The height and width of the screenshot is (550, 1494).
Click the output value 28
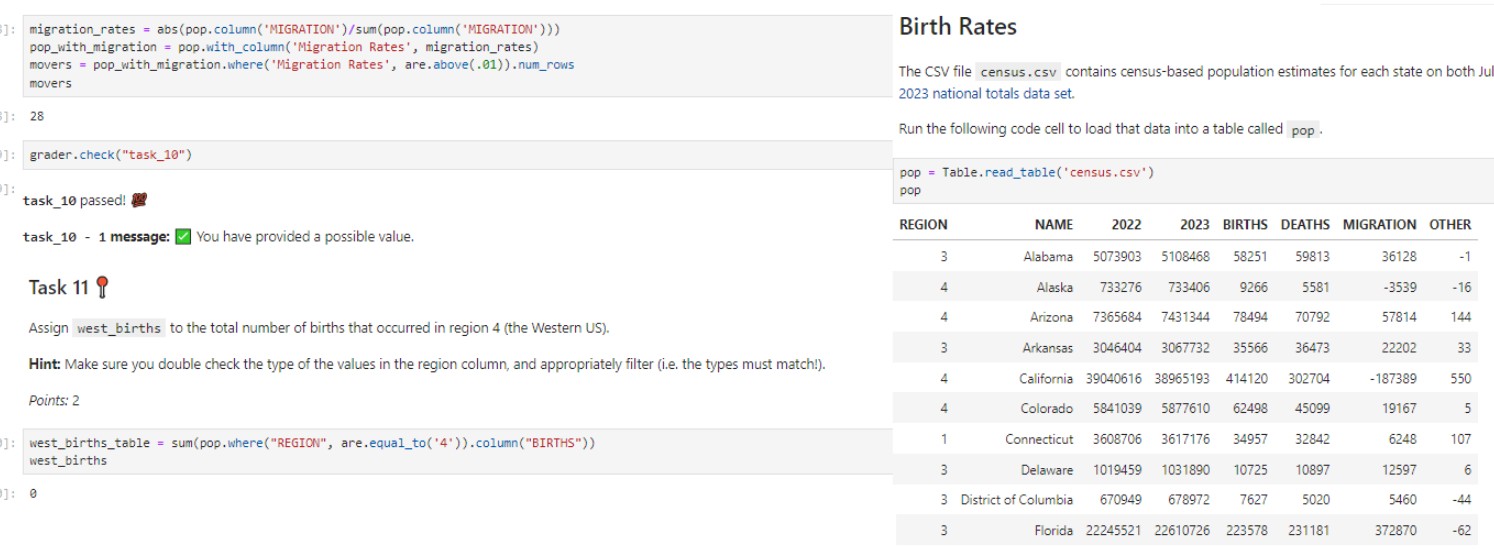click(37, 117)
